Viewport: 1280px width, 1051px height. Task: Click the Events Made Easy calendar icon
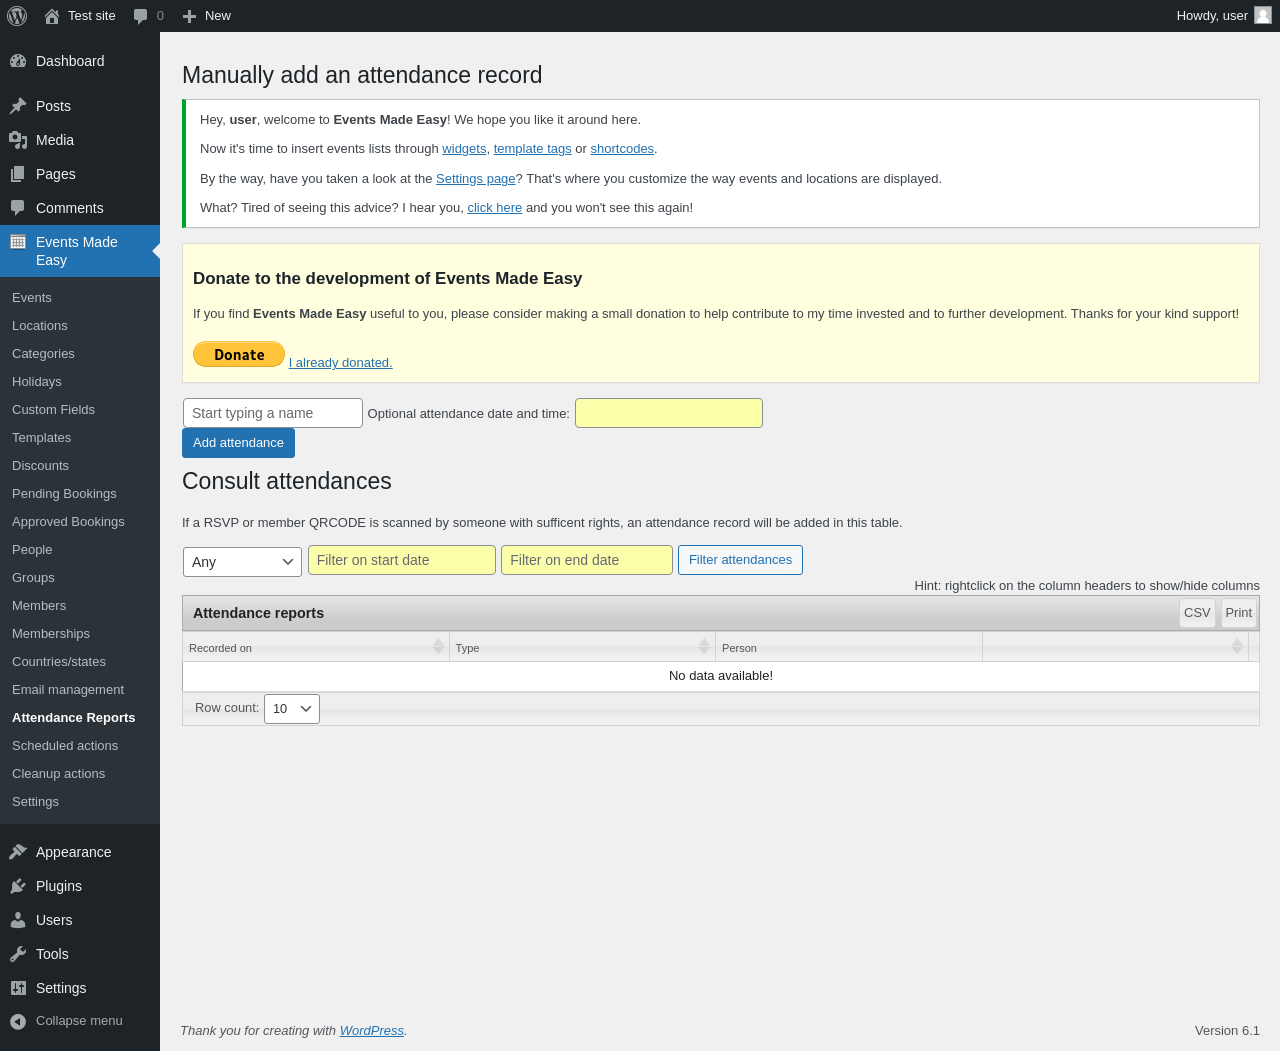(18, 242)
